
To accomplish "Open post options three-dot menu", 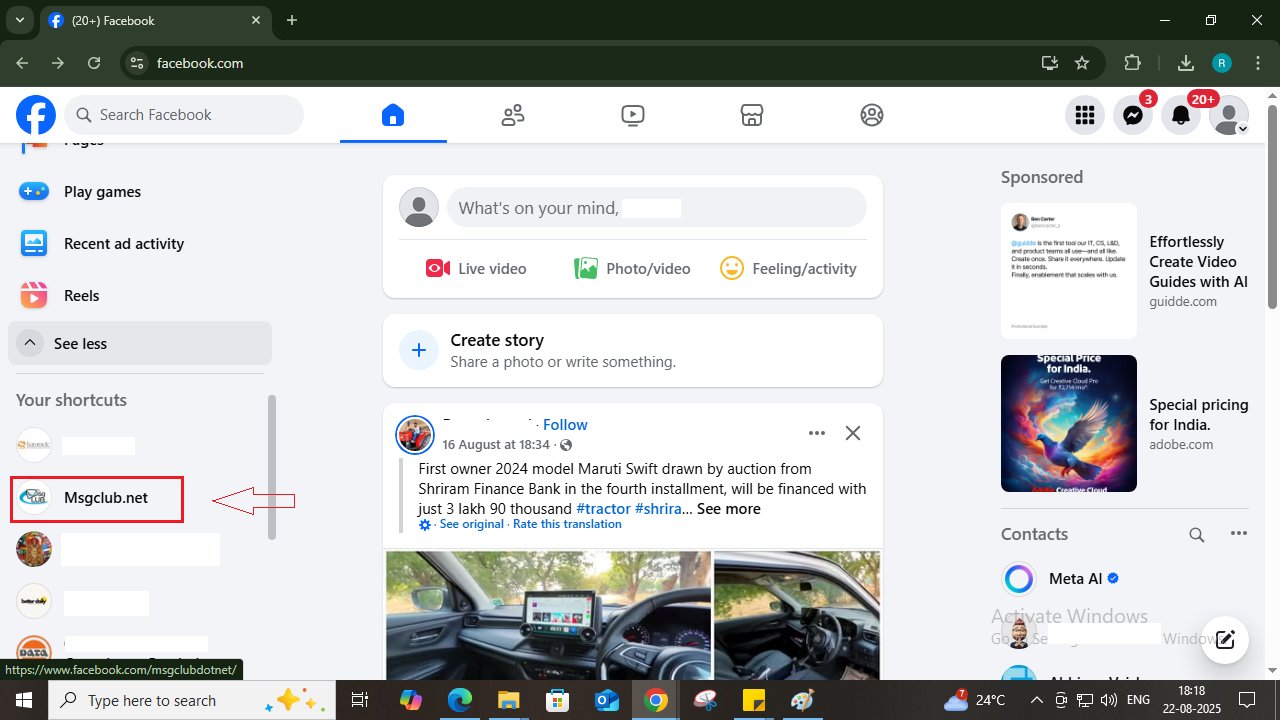I will click(817, 433).
